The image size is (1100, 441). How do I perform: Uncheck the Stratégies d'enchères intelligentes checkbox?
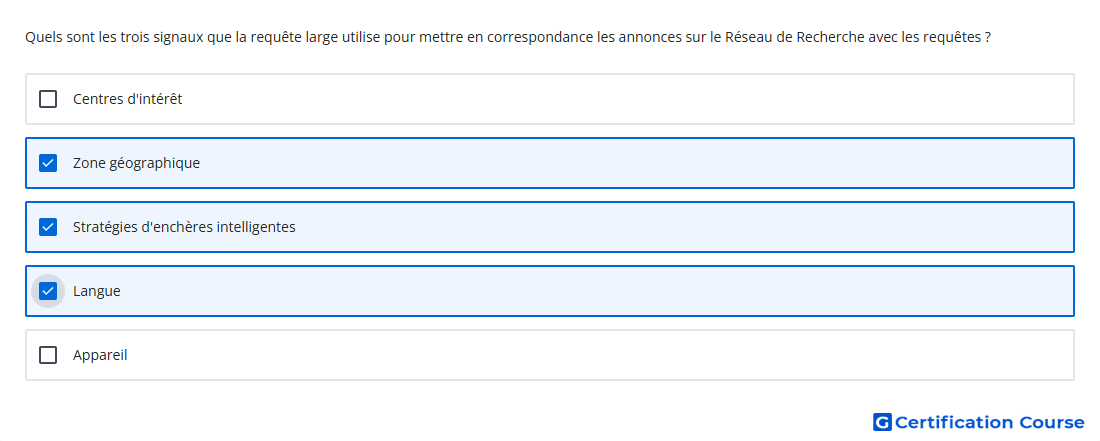coord(48,227)
